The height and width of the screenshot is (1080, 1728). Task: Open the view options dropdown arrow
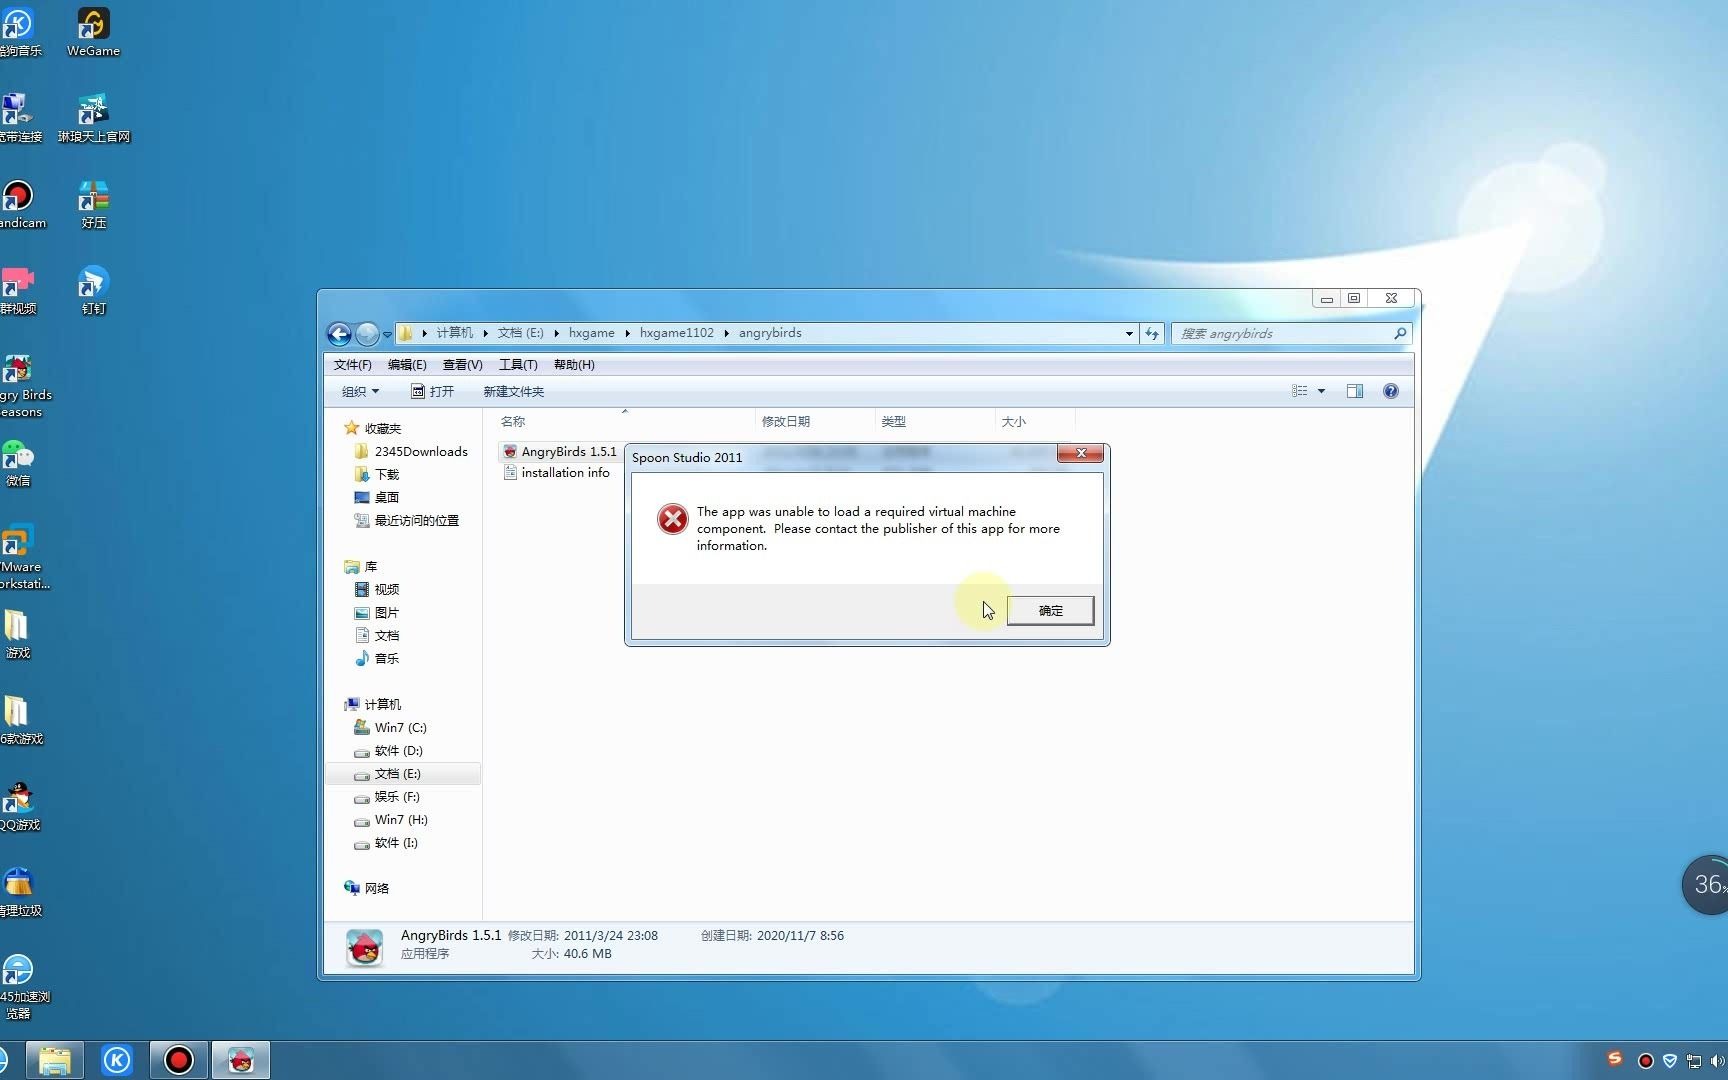pos(1321,391)
